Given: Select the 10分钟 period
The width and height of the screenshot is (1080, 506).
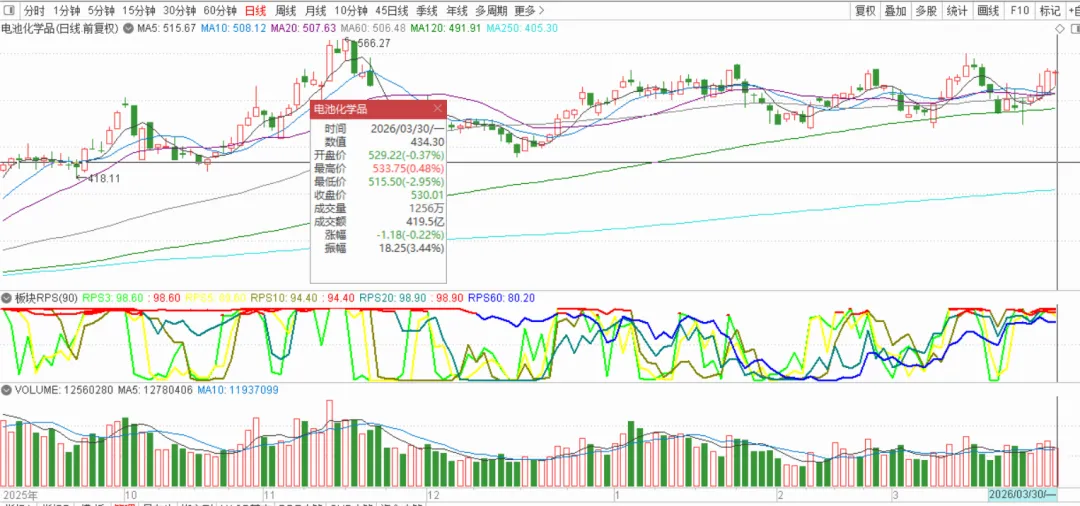Looking at the screenshot, I should (x=351, y=11).
